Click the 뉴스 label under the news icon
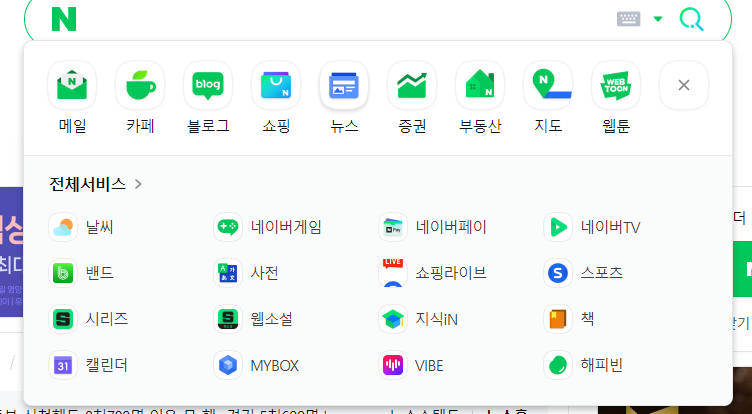 [344, 126]
